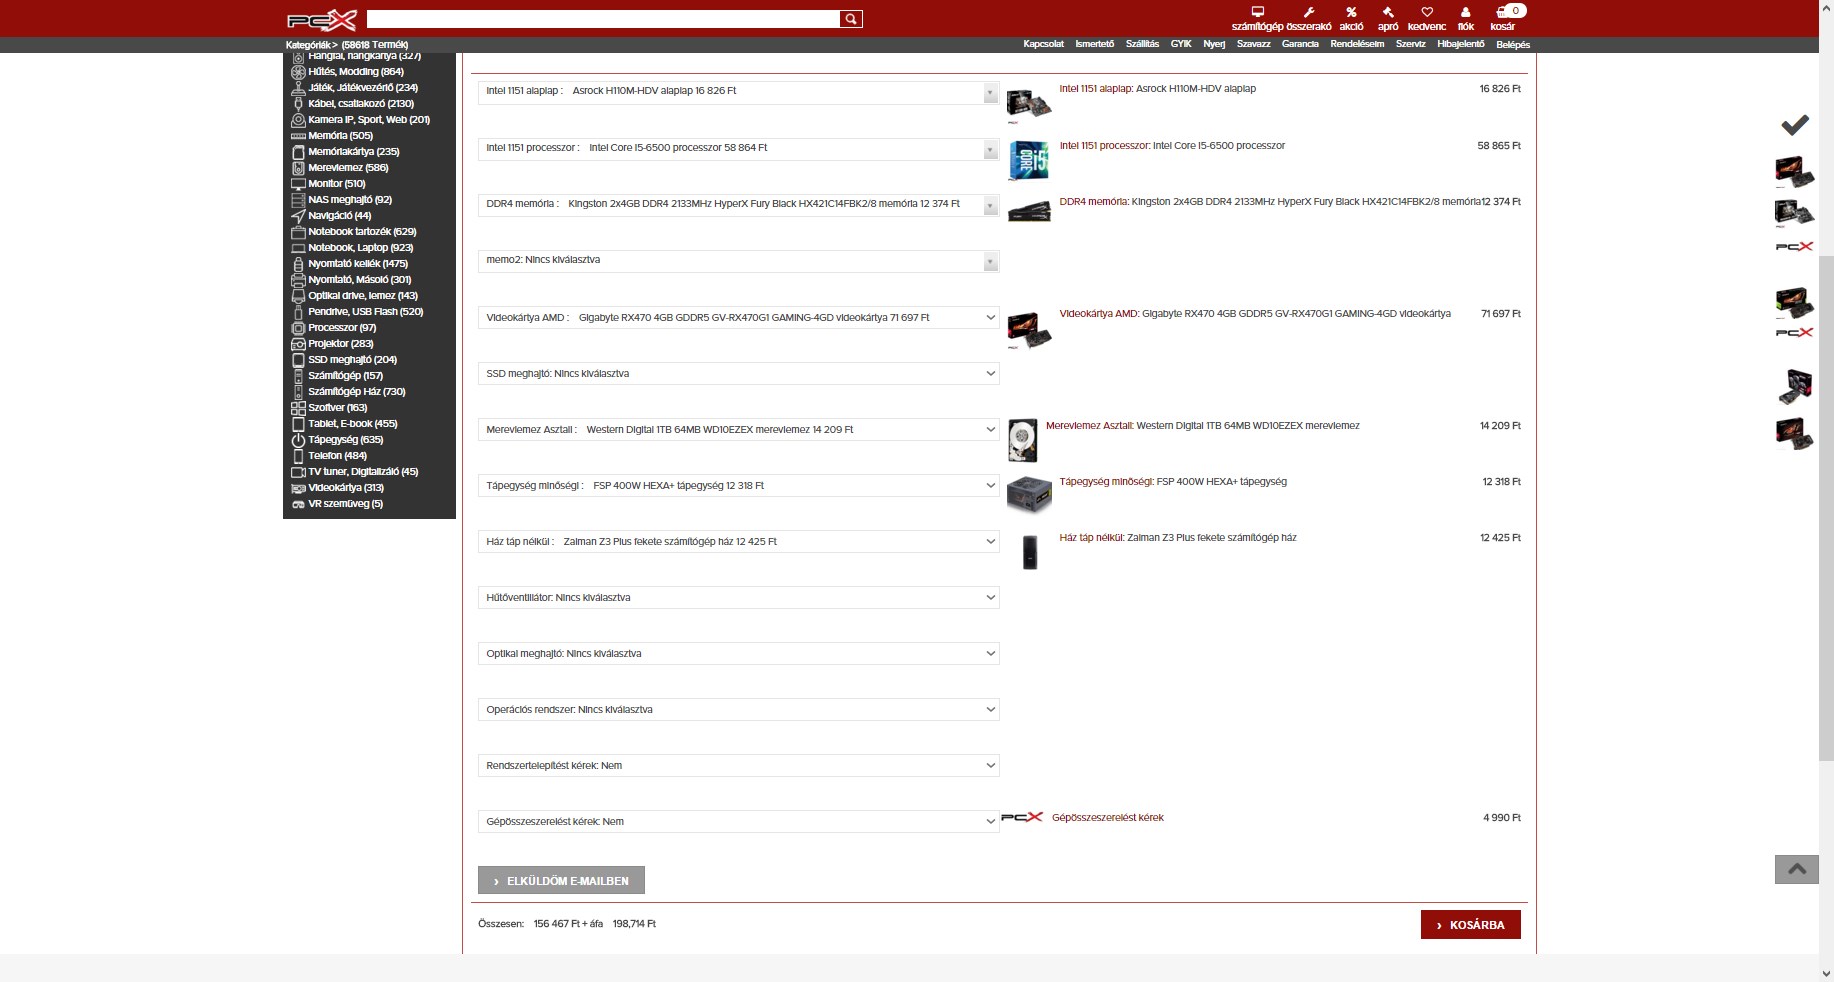The image size is (1834, 982).
Task: Open the GYIK menu item
Action: click(x=1181, y=44)
